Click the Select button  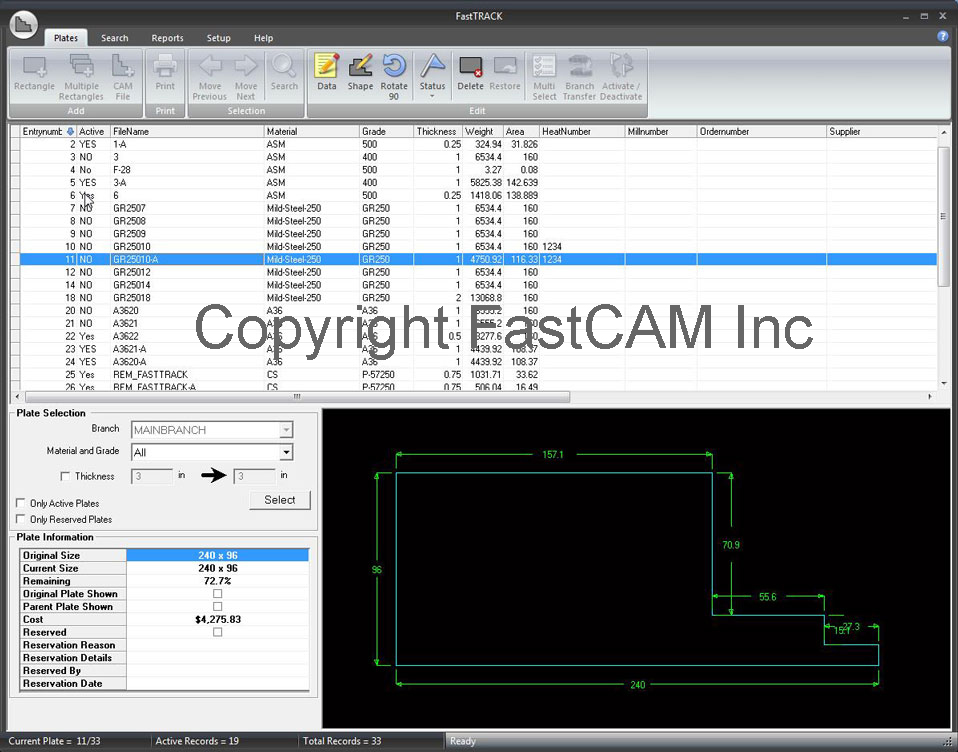click(x=280, y=500)
